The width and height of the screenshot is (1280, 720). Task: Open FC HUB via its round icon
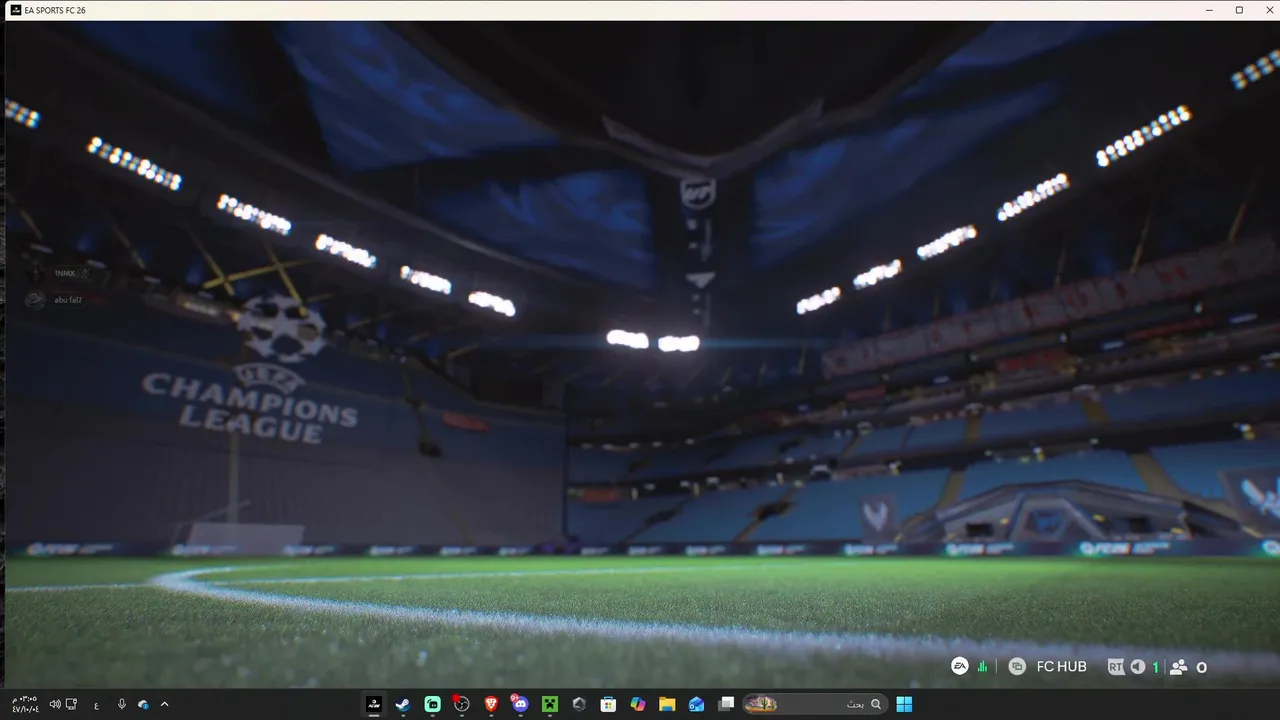point(1017,667)
